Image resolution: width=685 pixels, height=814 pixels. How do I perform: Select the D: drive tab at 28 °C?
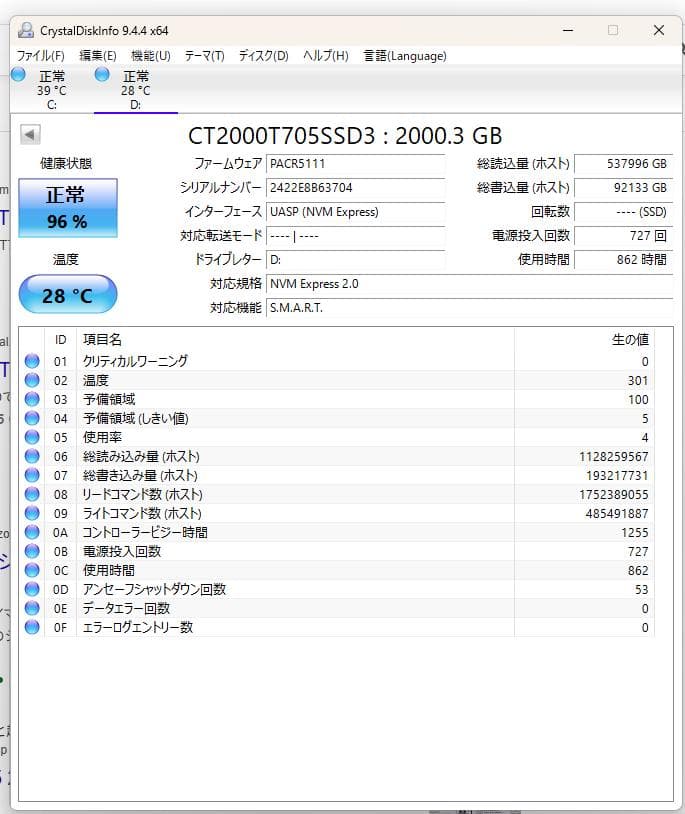click(x=136, y=90)
